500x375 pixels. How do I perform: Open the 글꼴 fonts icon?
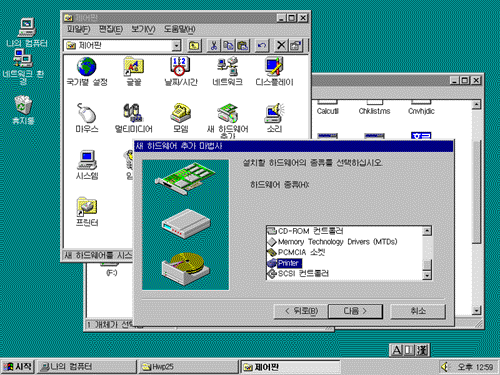click(134, 71)
